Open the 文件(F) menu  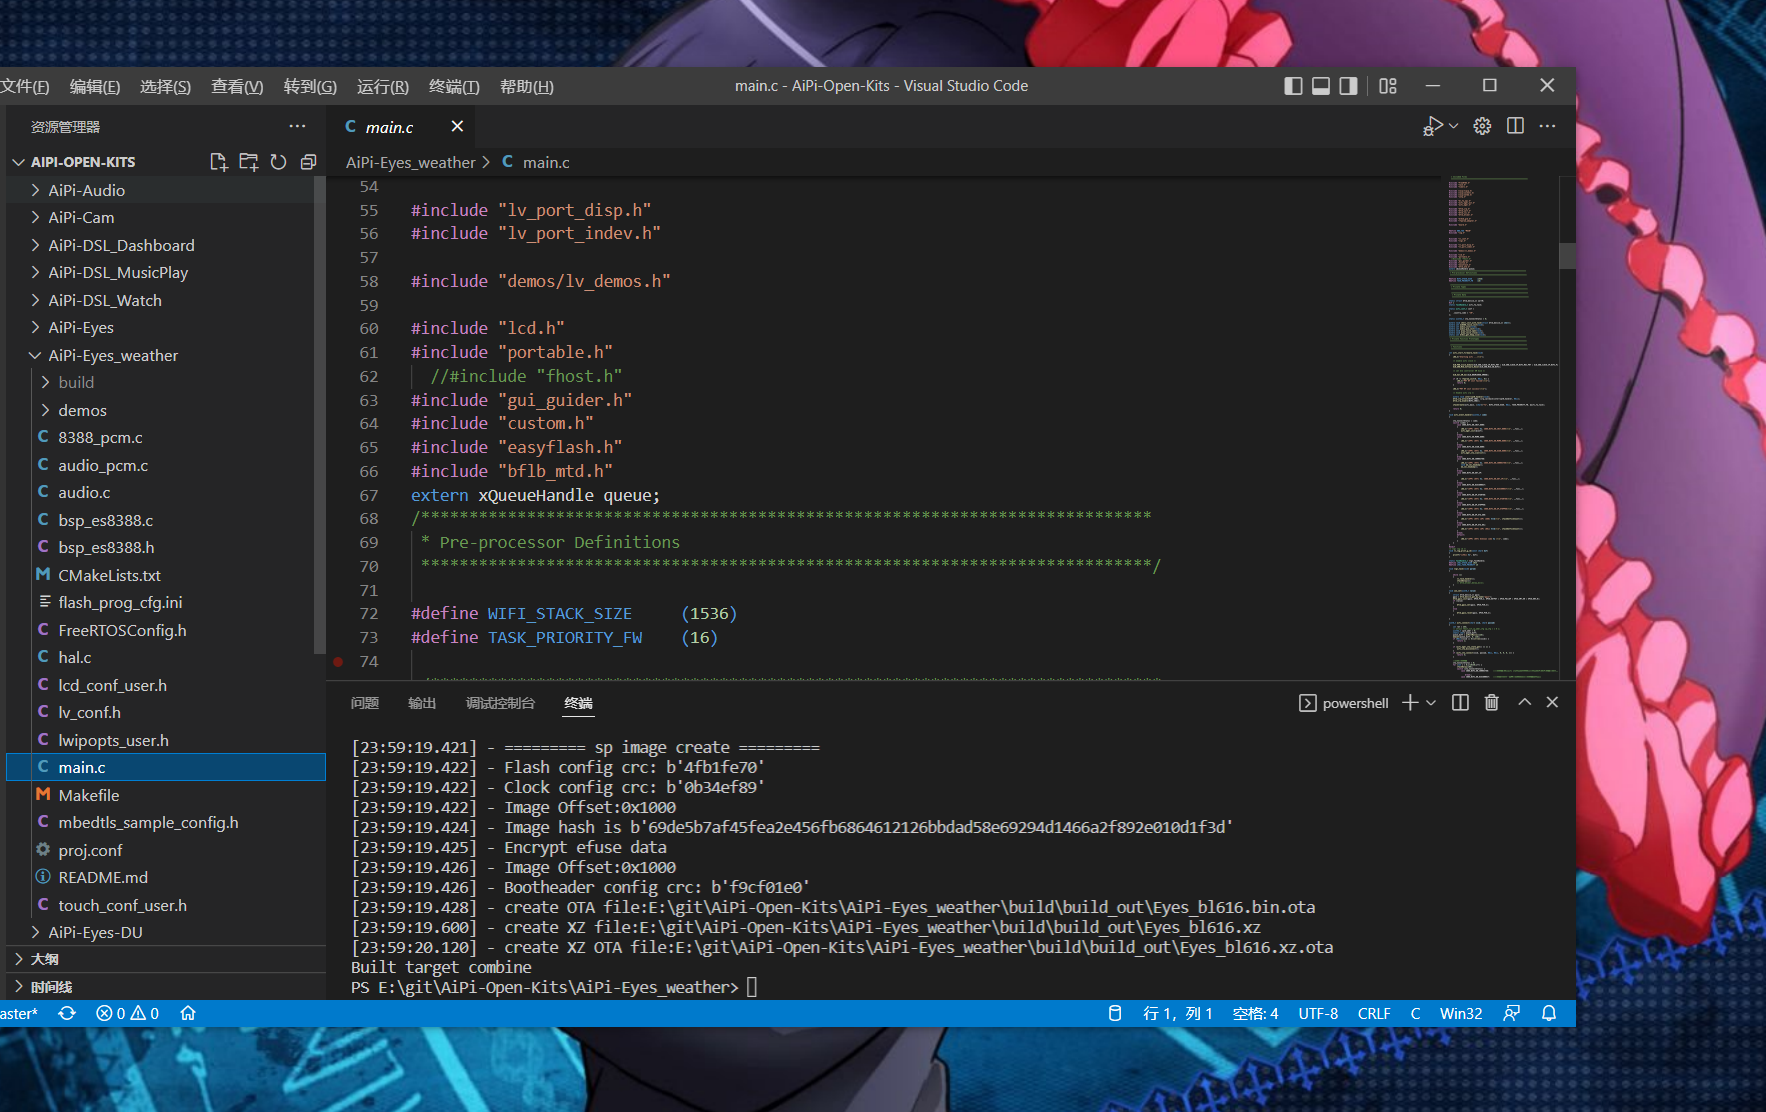tap(24, 87)
